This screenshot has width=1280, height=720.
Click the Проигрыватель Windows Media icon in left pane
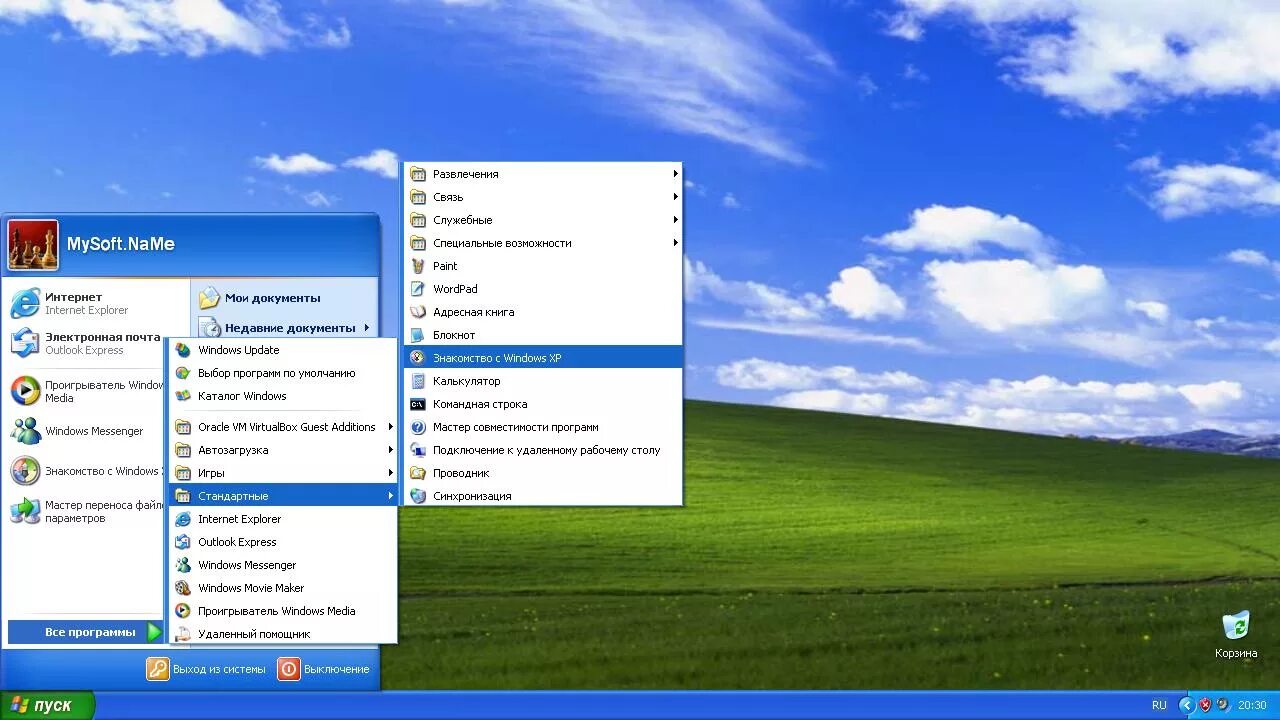[25, 391]
